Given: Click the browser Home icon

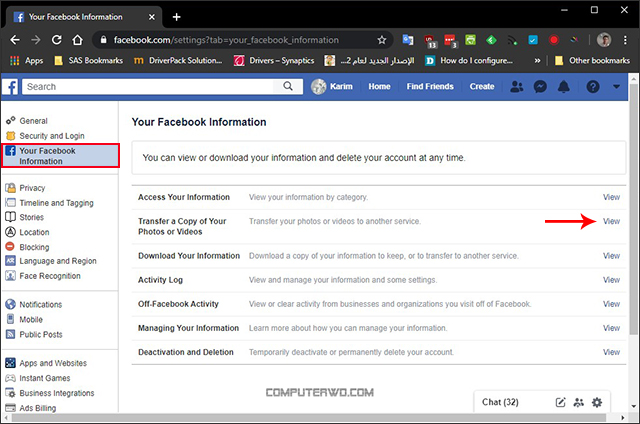Looking at the screenshot, I should pos(78,40).
